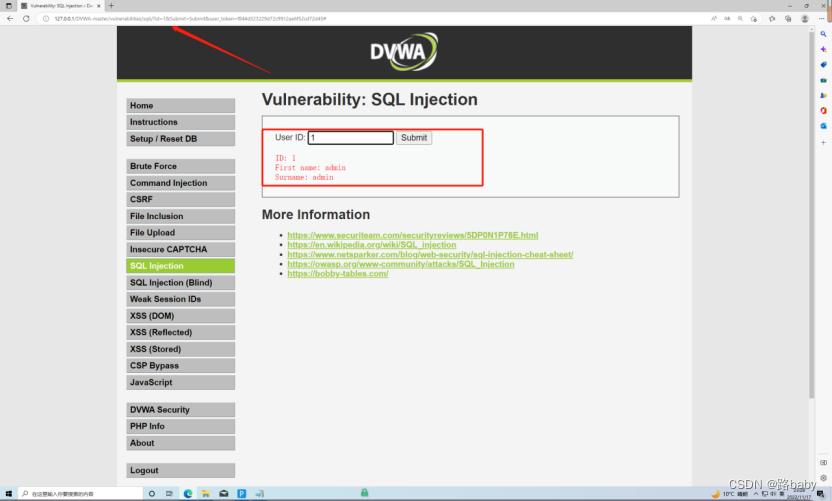Open the Collections panel
Image resolution: width=832 pixels, height=501 pixels.
point(788,19)
